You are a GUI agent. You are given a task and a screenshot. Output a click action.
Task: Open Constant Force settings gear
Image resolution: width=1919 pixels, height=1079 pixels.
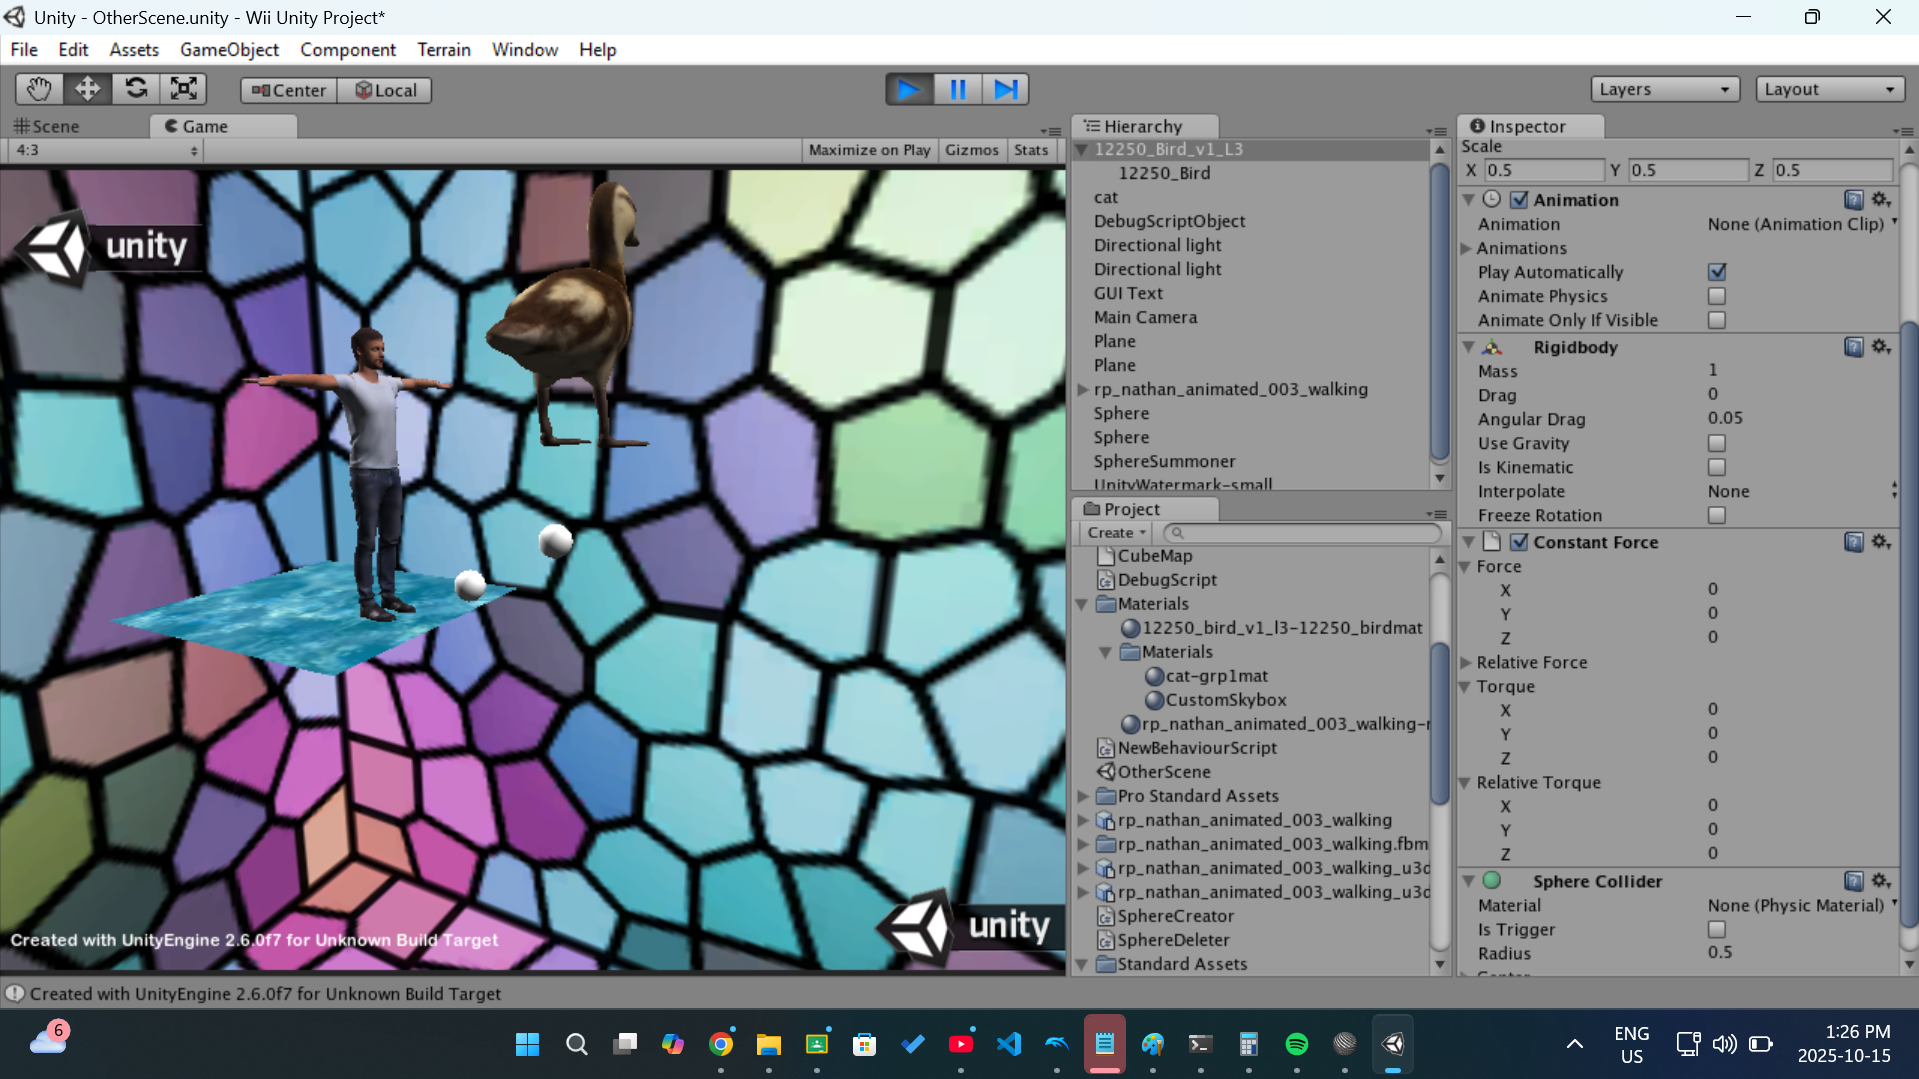[1881, 542]
